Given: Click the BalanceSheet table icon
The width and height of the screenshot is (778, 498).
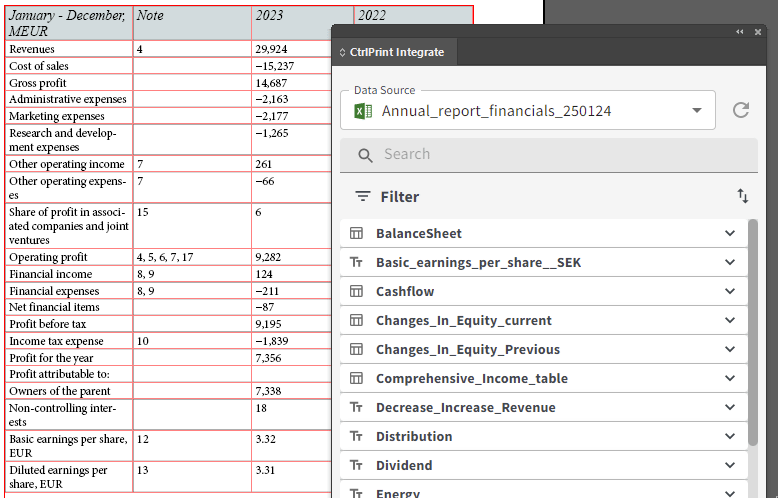Looking at the screenshot, I should click(356, 233).
